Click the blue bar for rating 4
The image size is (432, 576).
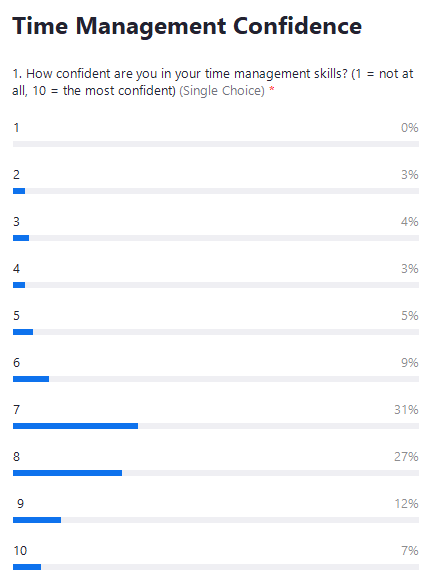point(19,285)
